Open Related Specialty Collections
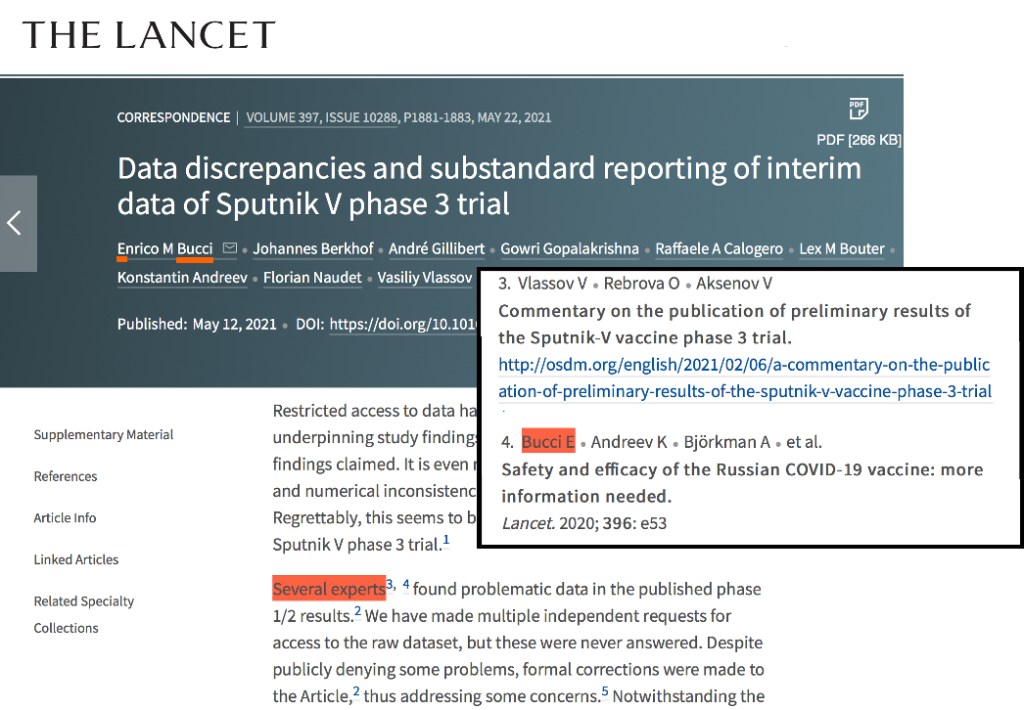This screenshot has height=710, width=1024. 84,614
